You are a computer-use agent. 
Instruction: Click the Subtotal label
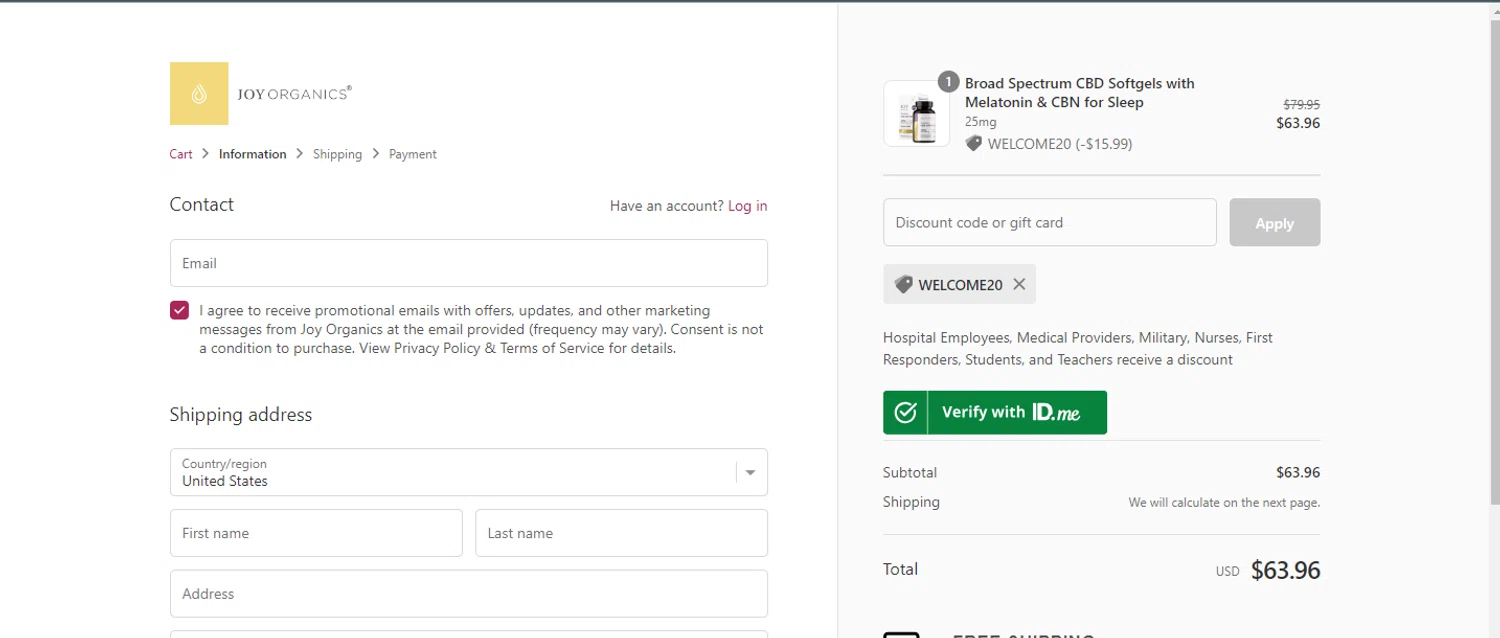point(910,472)
